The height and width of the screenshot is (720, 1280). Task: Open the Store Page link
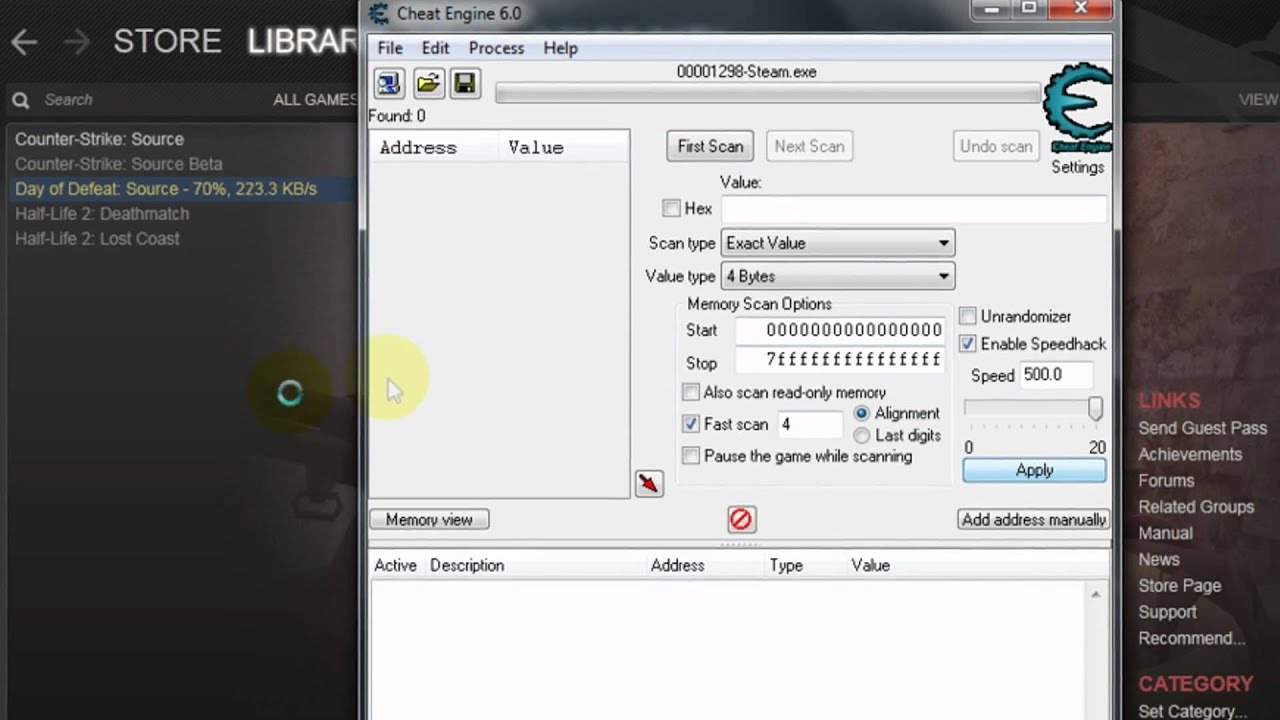click(x=1179, y=586)
